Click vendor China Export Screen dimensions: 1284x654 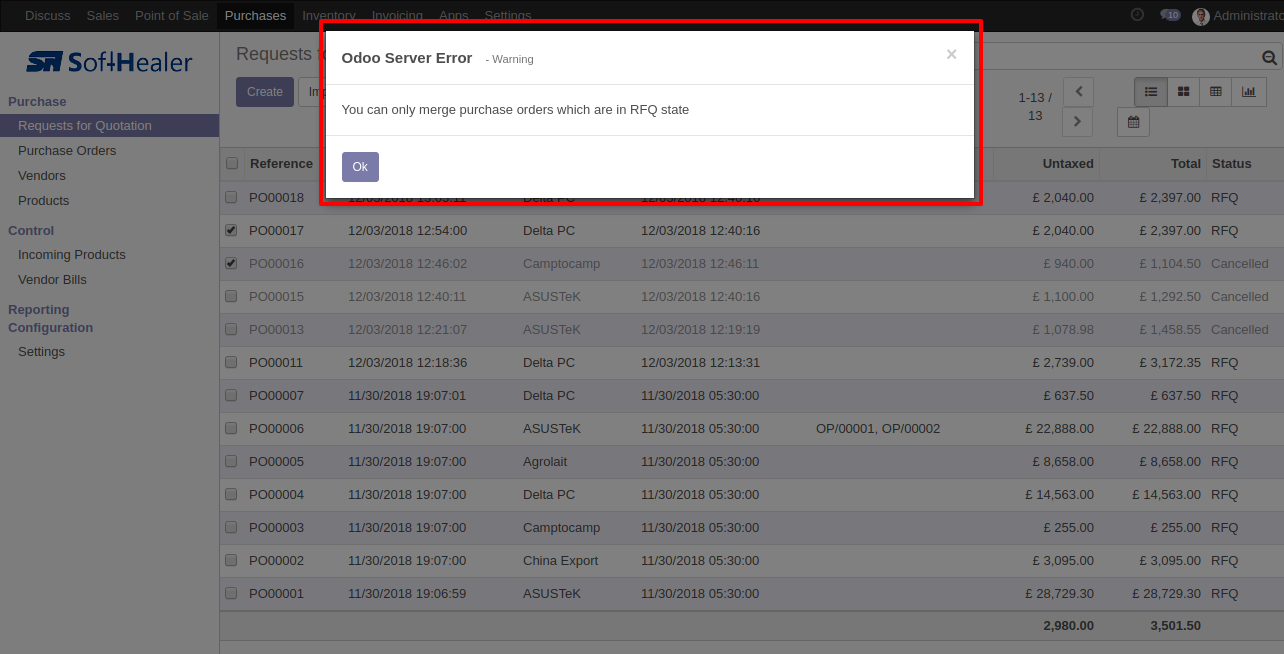pos(560,561)
